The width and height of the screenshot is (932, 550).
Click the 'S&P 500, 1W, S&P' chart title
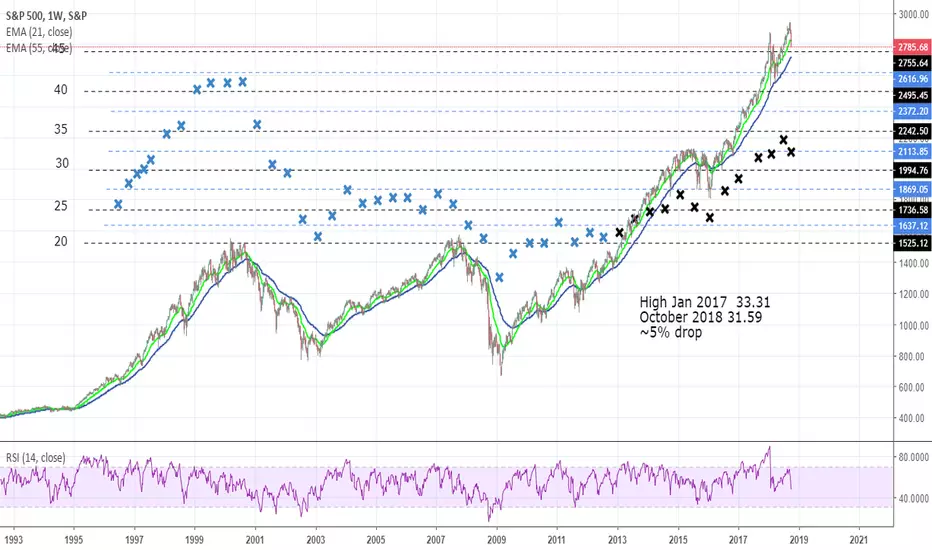click(46, 17)
